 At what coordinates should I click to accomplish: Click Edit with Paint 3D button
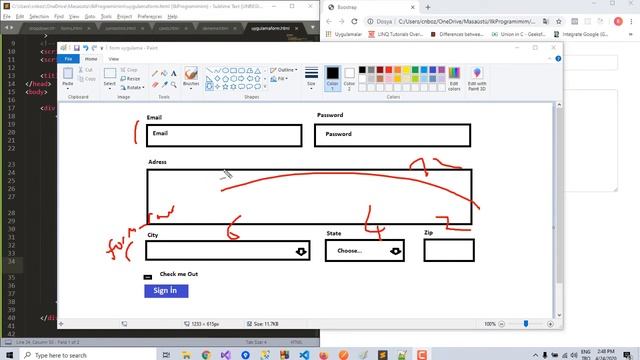click(477, 79)
